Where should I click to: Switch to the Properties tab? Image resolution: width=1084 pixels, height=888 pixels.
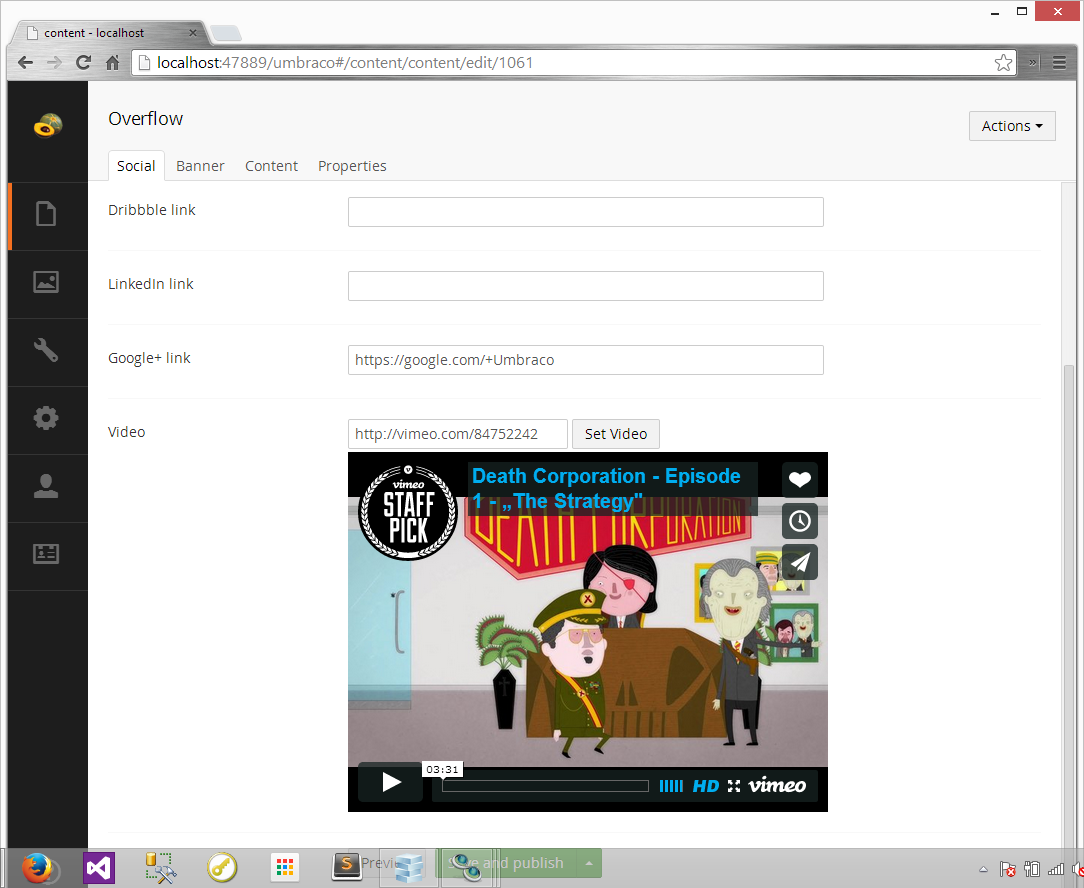[353, 166]
